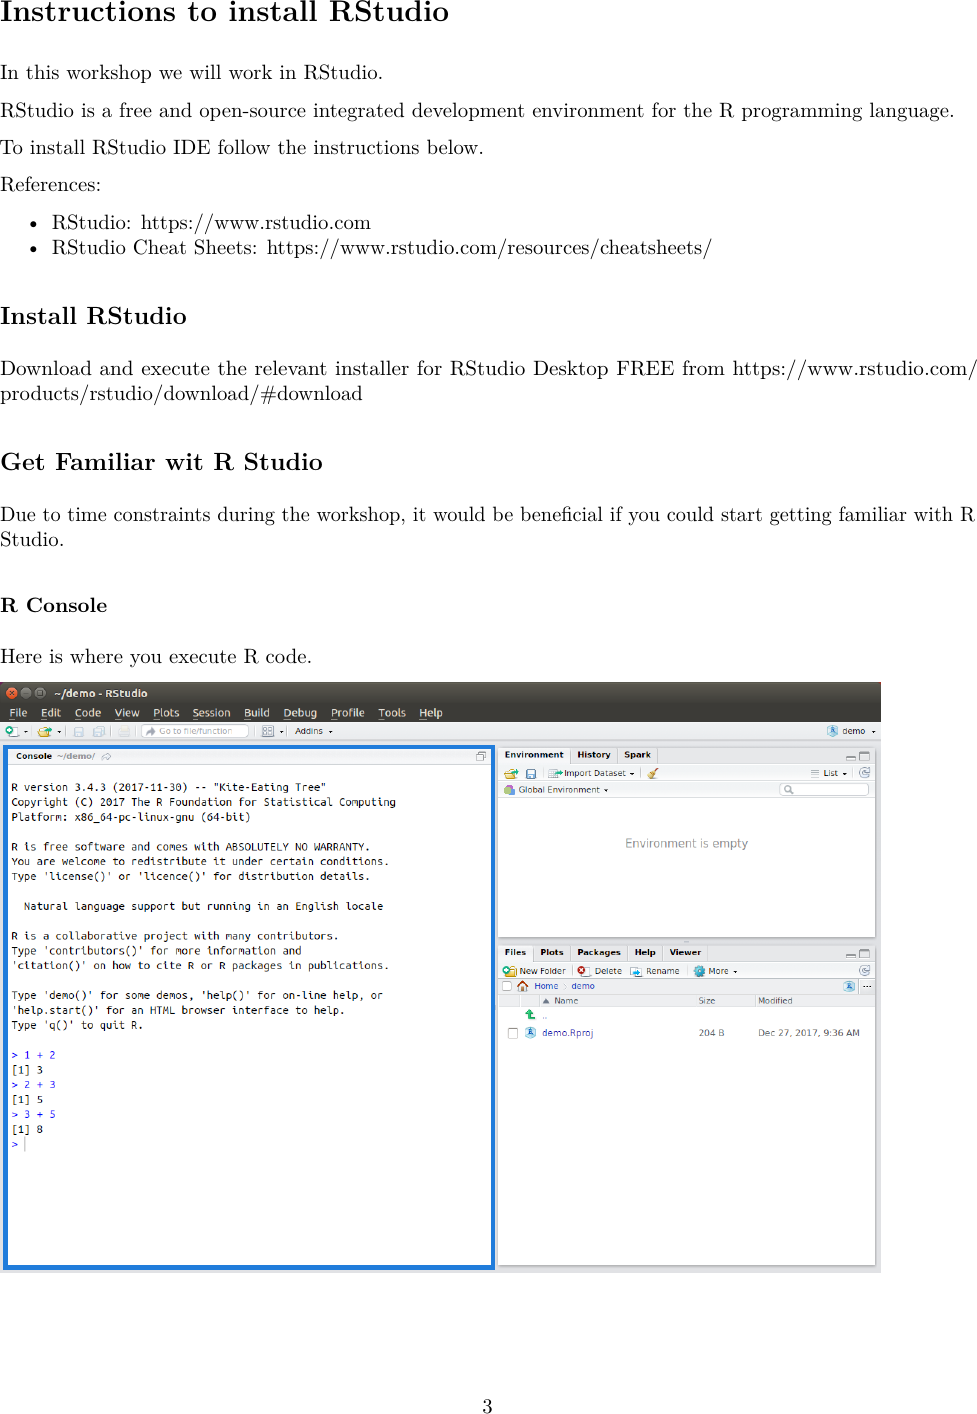Maximize the Console pane
This screenshot has height=1414, width=977.
click(481, 756)
